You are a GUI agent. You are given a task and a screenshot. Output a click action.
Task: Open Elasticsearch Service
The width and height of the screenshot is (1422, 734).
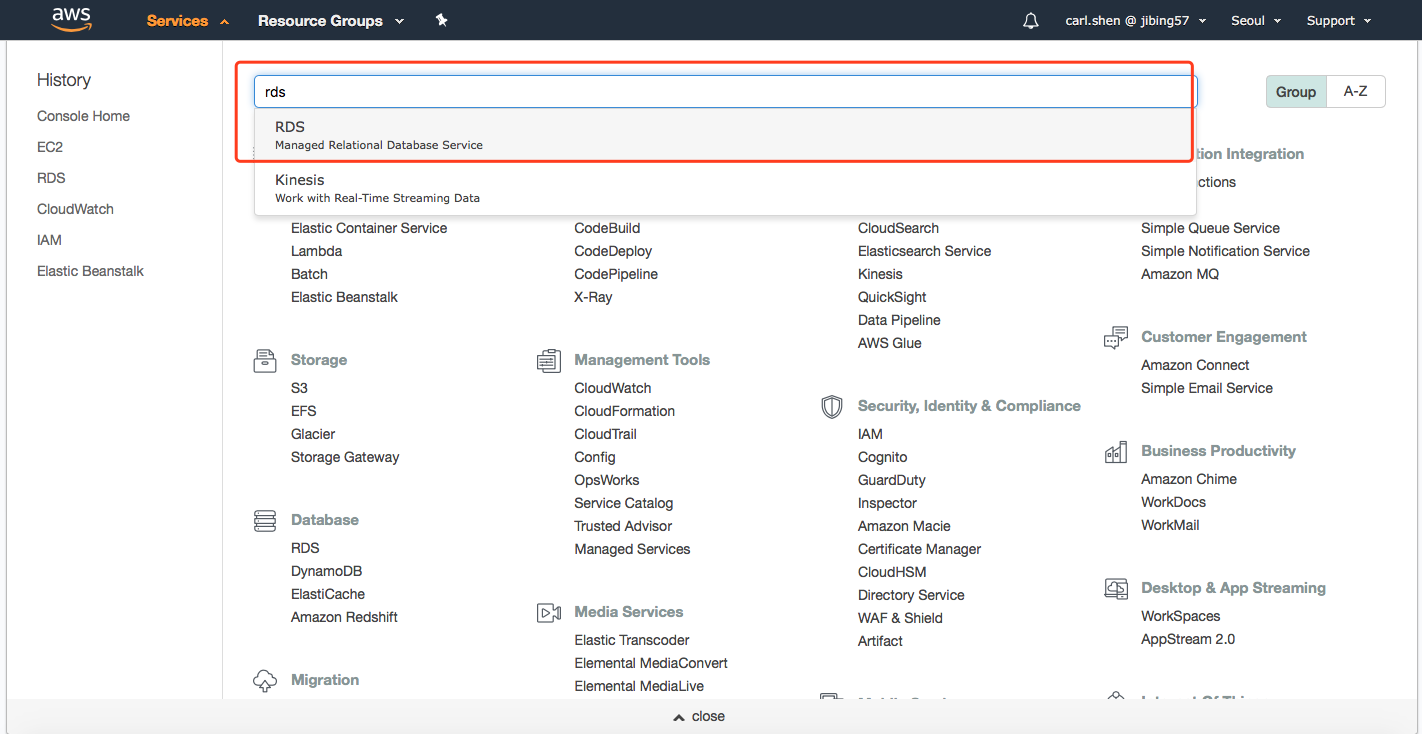point(925,251)
